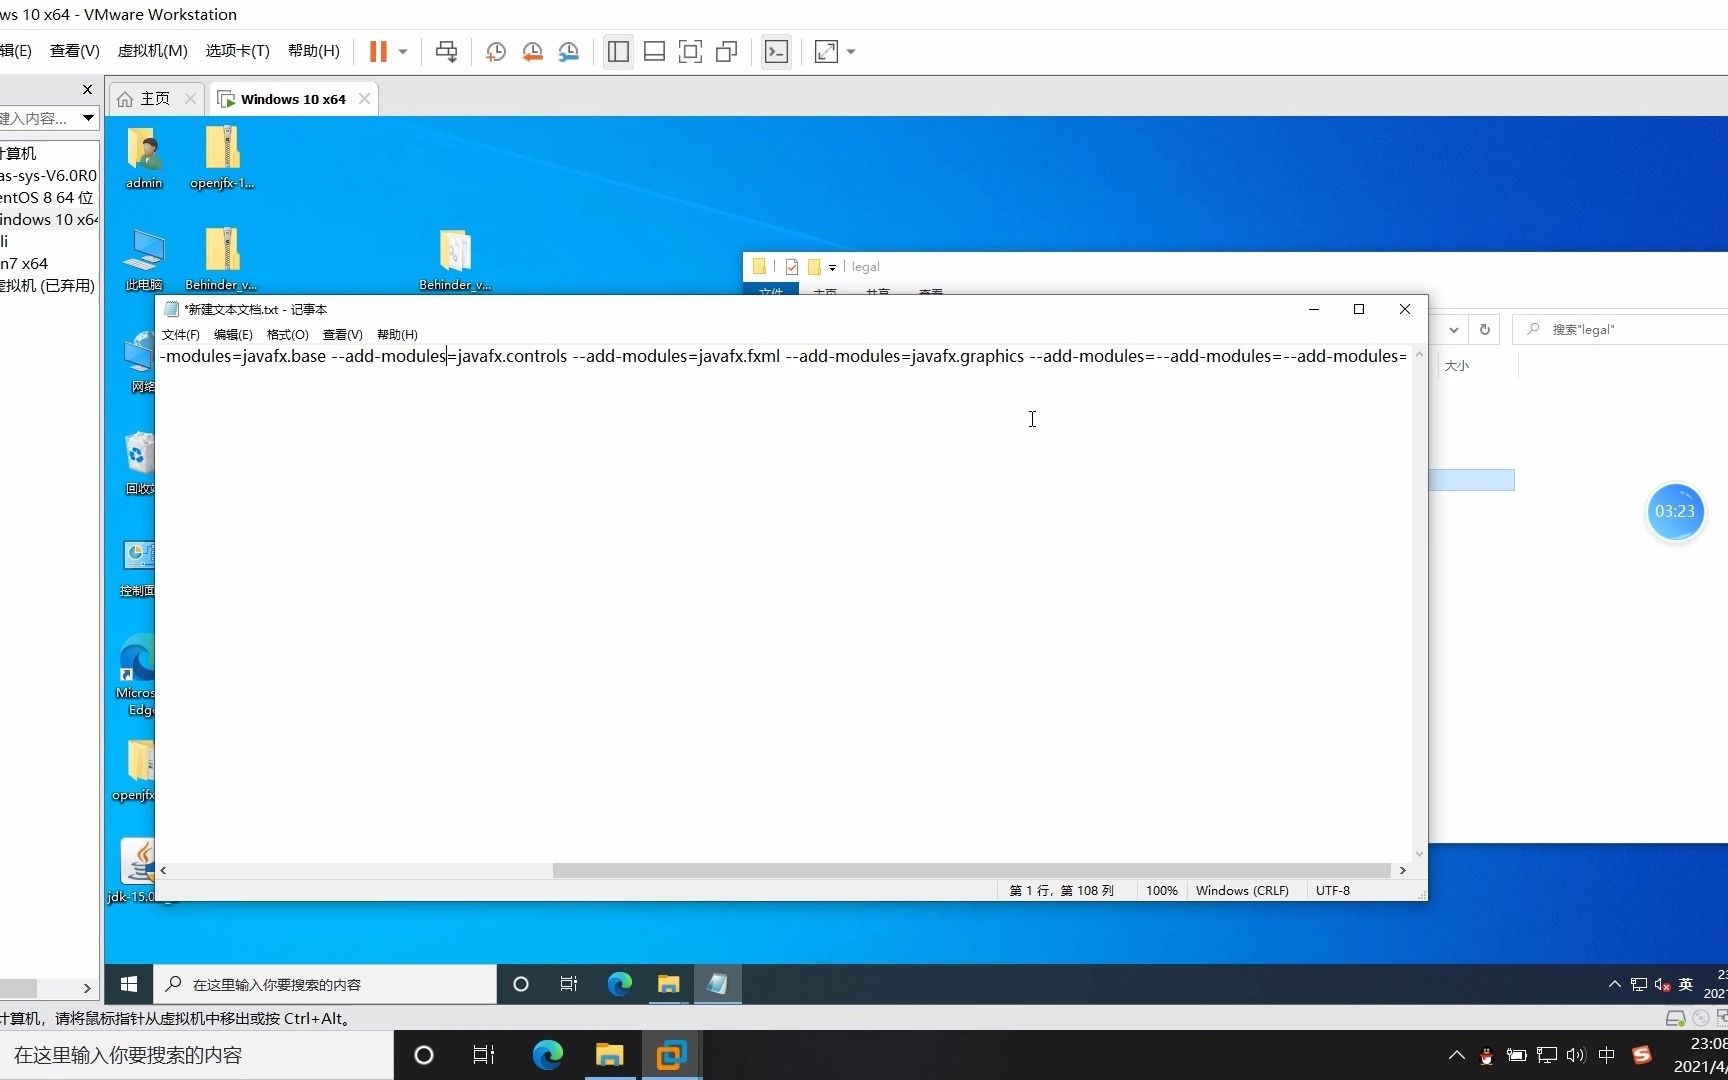The height and width of the screenshot is (1080, 1728).
Task: Click the host volume tray icon
Action: (x=1576, y=1055)
